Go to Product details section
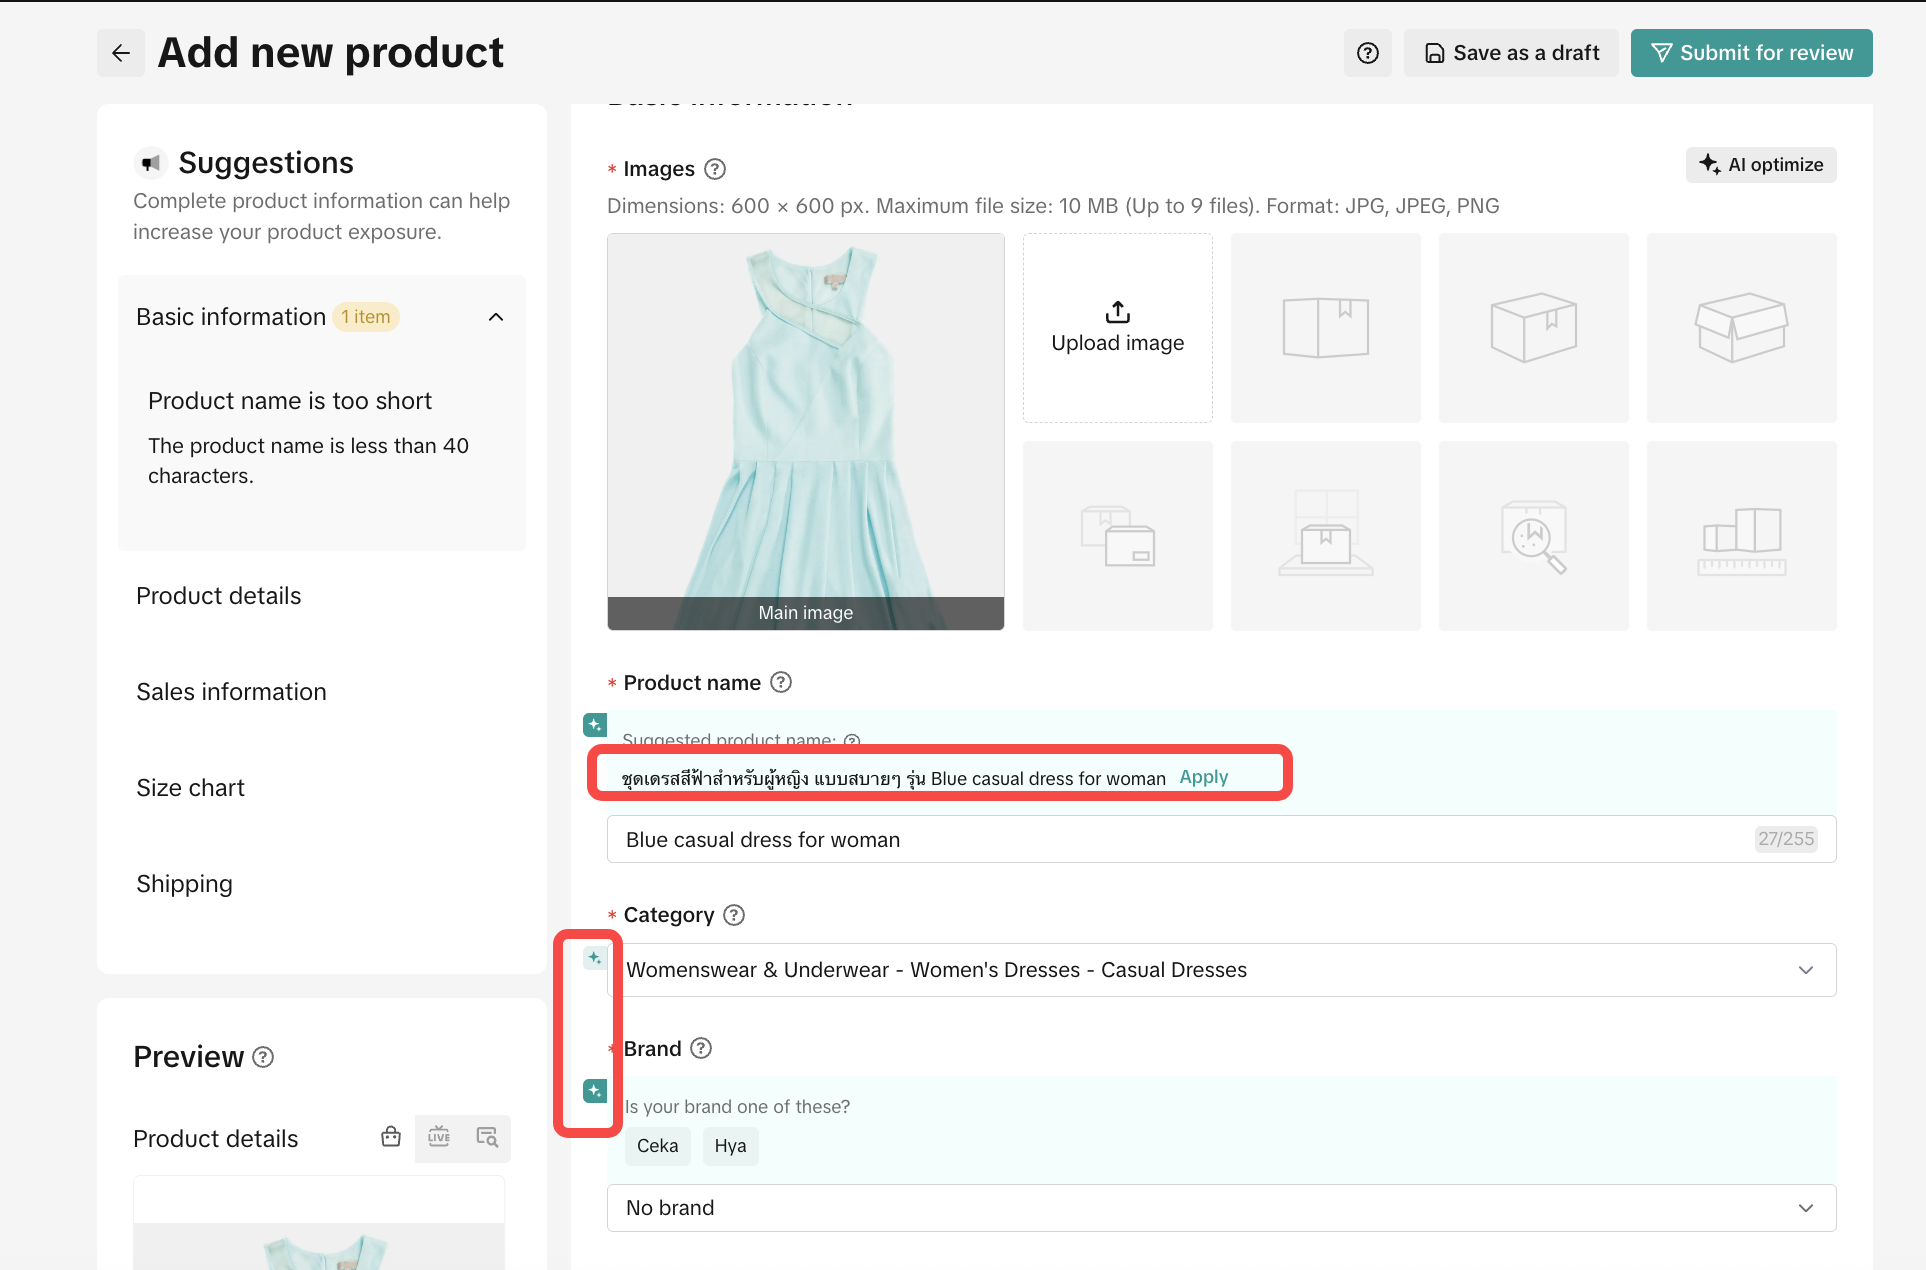 click(218, 596)
